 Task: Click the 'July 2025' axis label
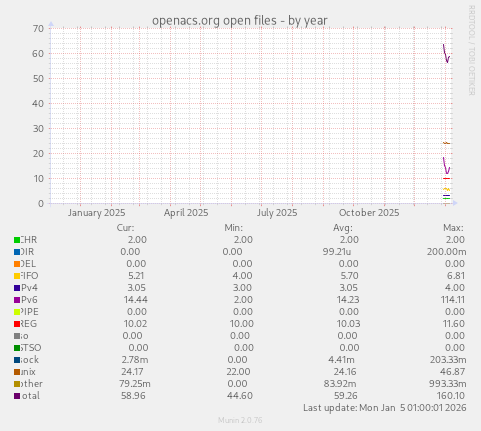[277, 213]
